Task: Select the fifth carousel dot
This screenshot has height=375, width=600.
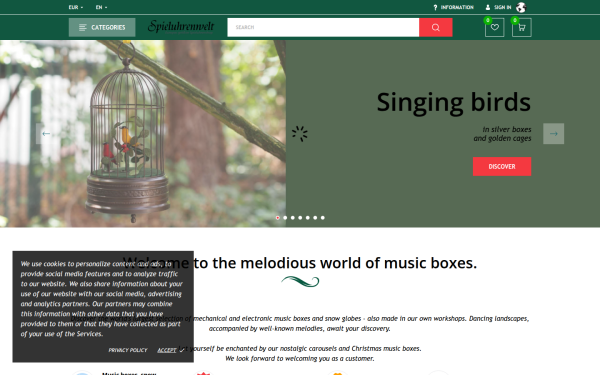Action: tap(308, 218)
